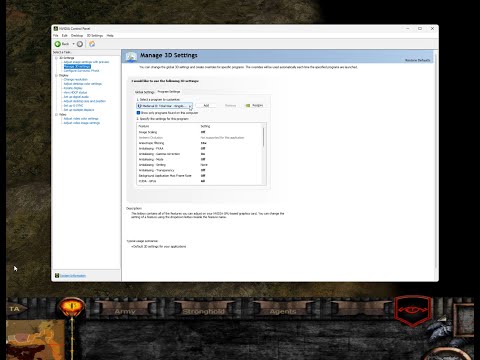Open the Help menu
Image resolution: width=480 pixels, height=360 pixels.
pos(110,36)
